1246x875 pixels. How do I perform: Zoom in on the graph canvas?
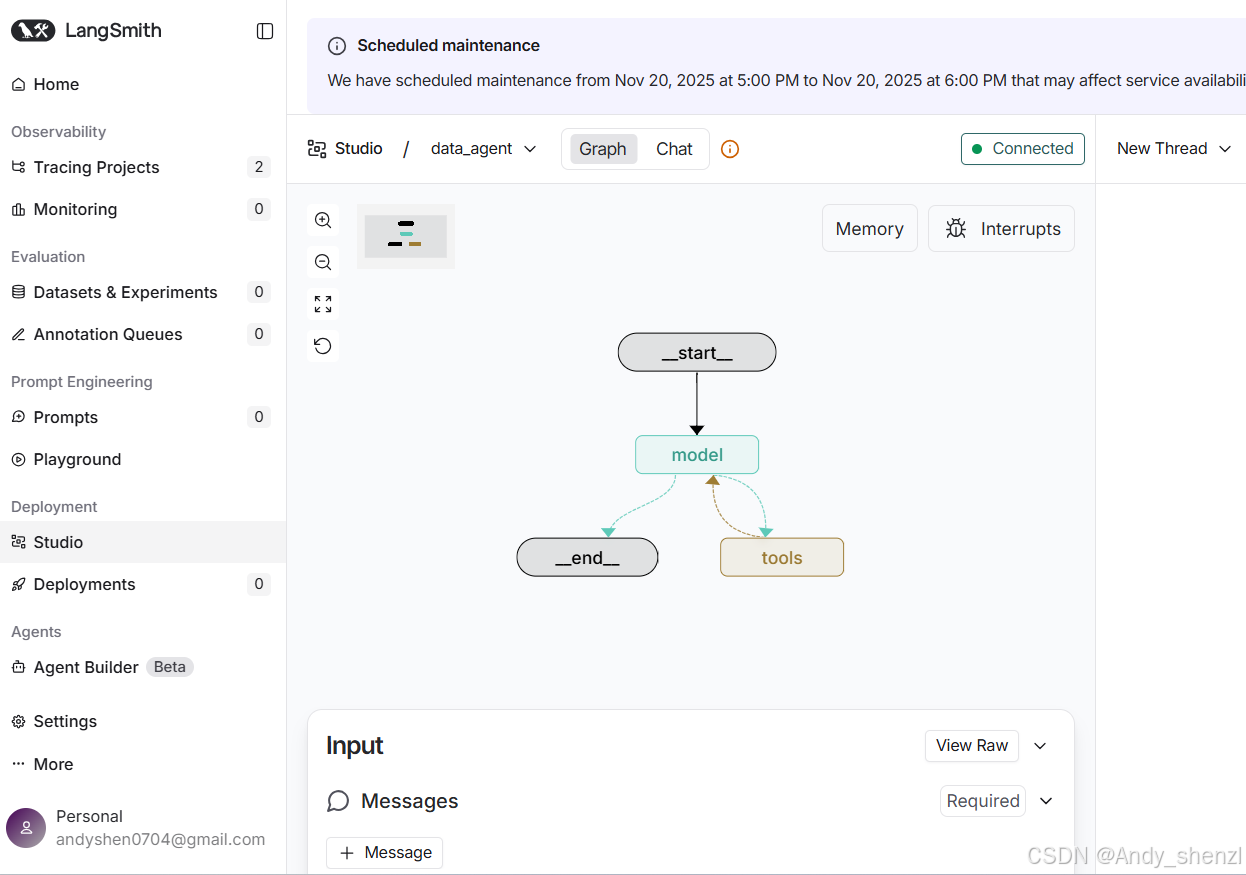click(323, 220)
